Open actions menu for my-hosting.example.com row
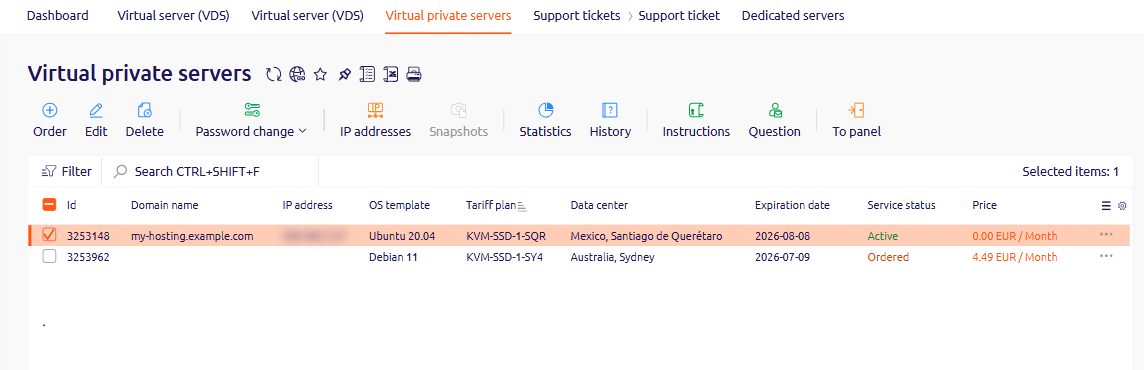 1106,235
